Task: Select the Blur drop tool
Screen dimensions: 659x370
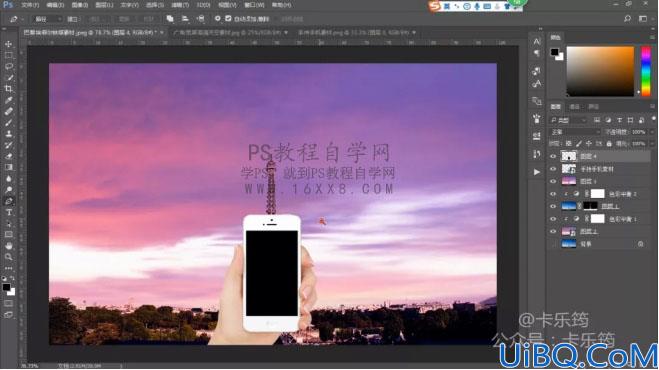Action: (x=8, y=179)
